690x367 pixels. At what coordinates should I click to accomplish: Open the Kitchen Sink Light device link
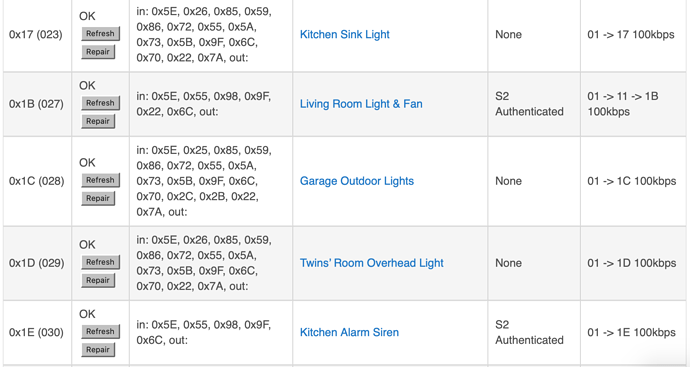[x=345, y=34]
